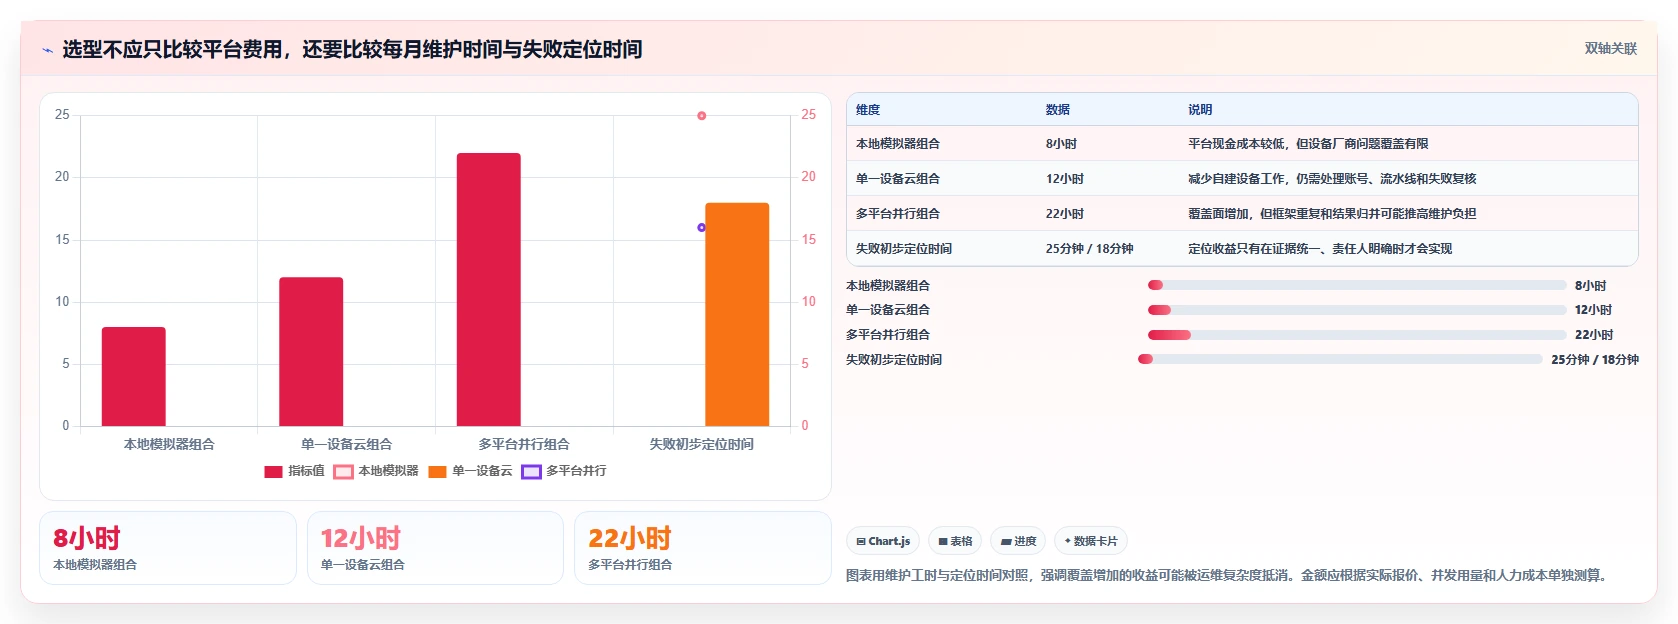The image size is (1678, 624).
Task: Click the 说明 column header
Action: tap(1200, 110)
